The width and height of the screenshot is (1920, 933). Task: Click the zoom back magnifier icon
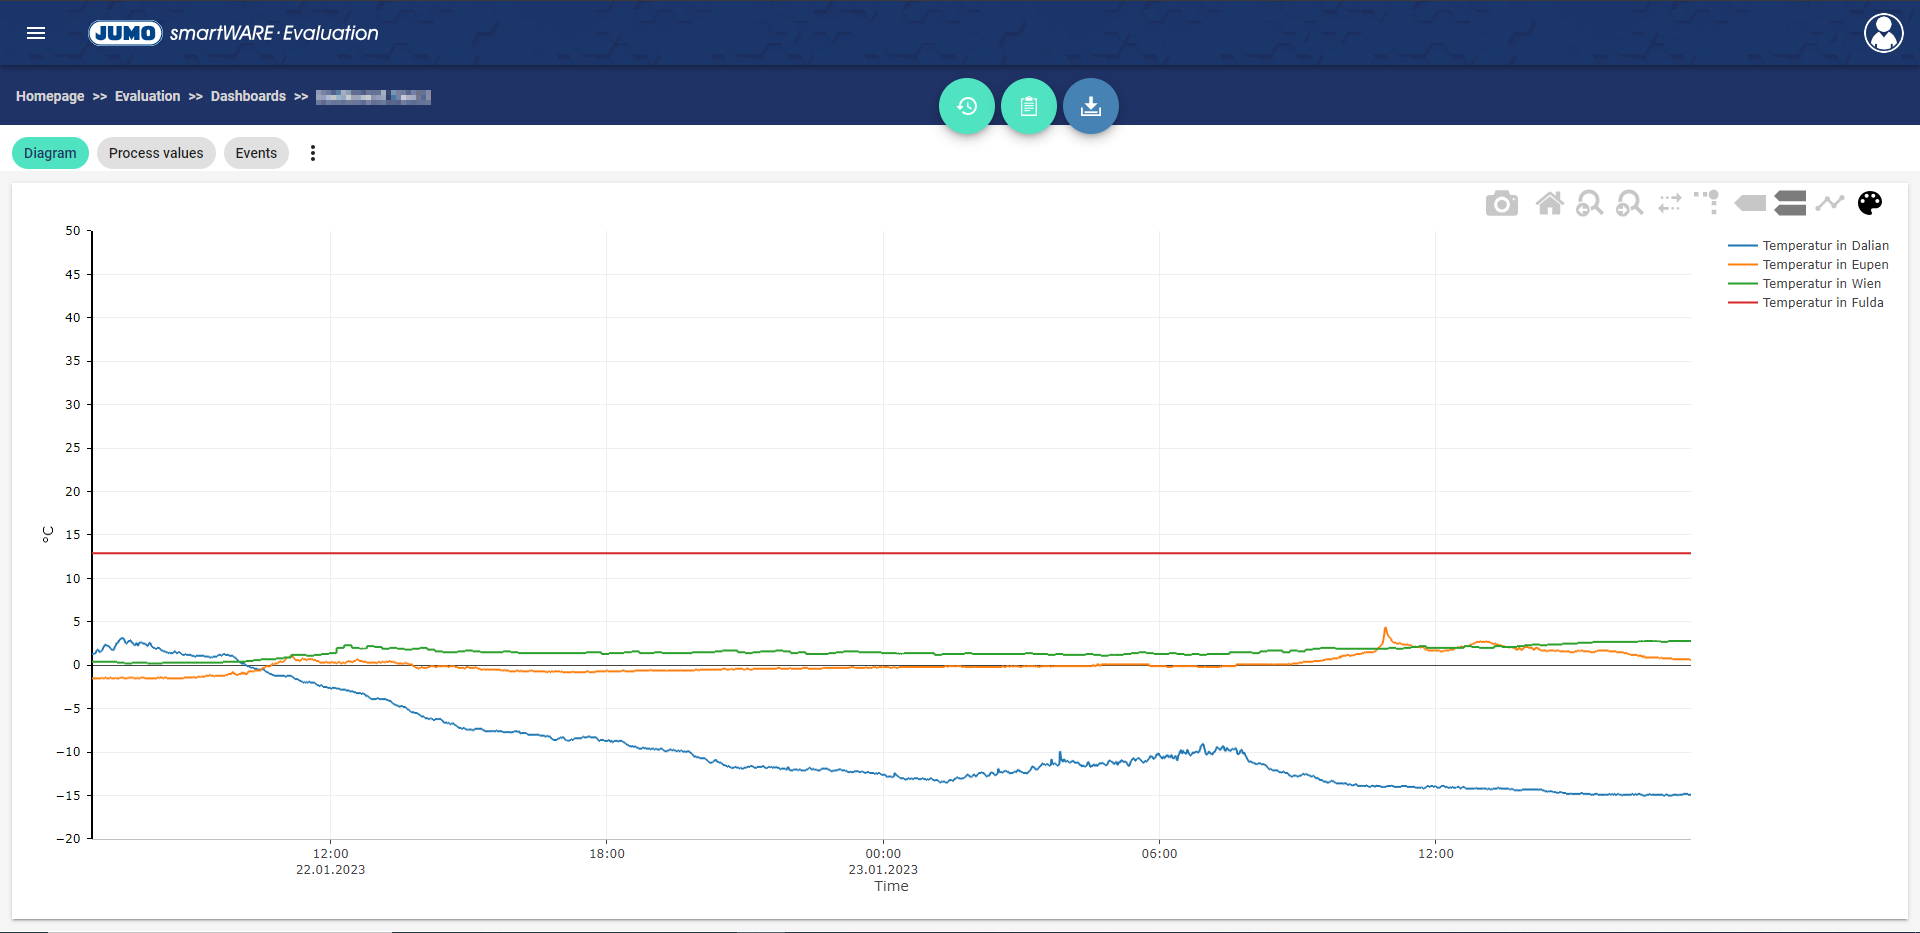tap(1589, 204)
